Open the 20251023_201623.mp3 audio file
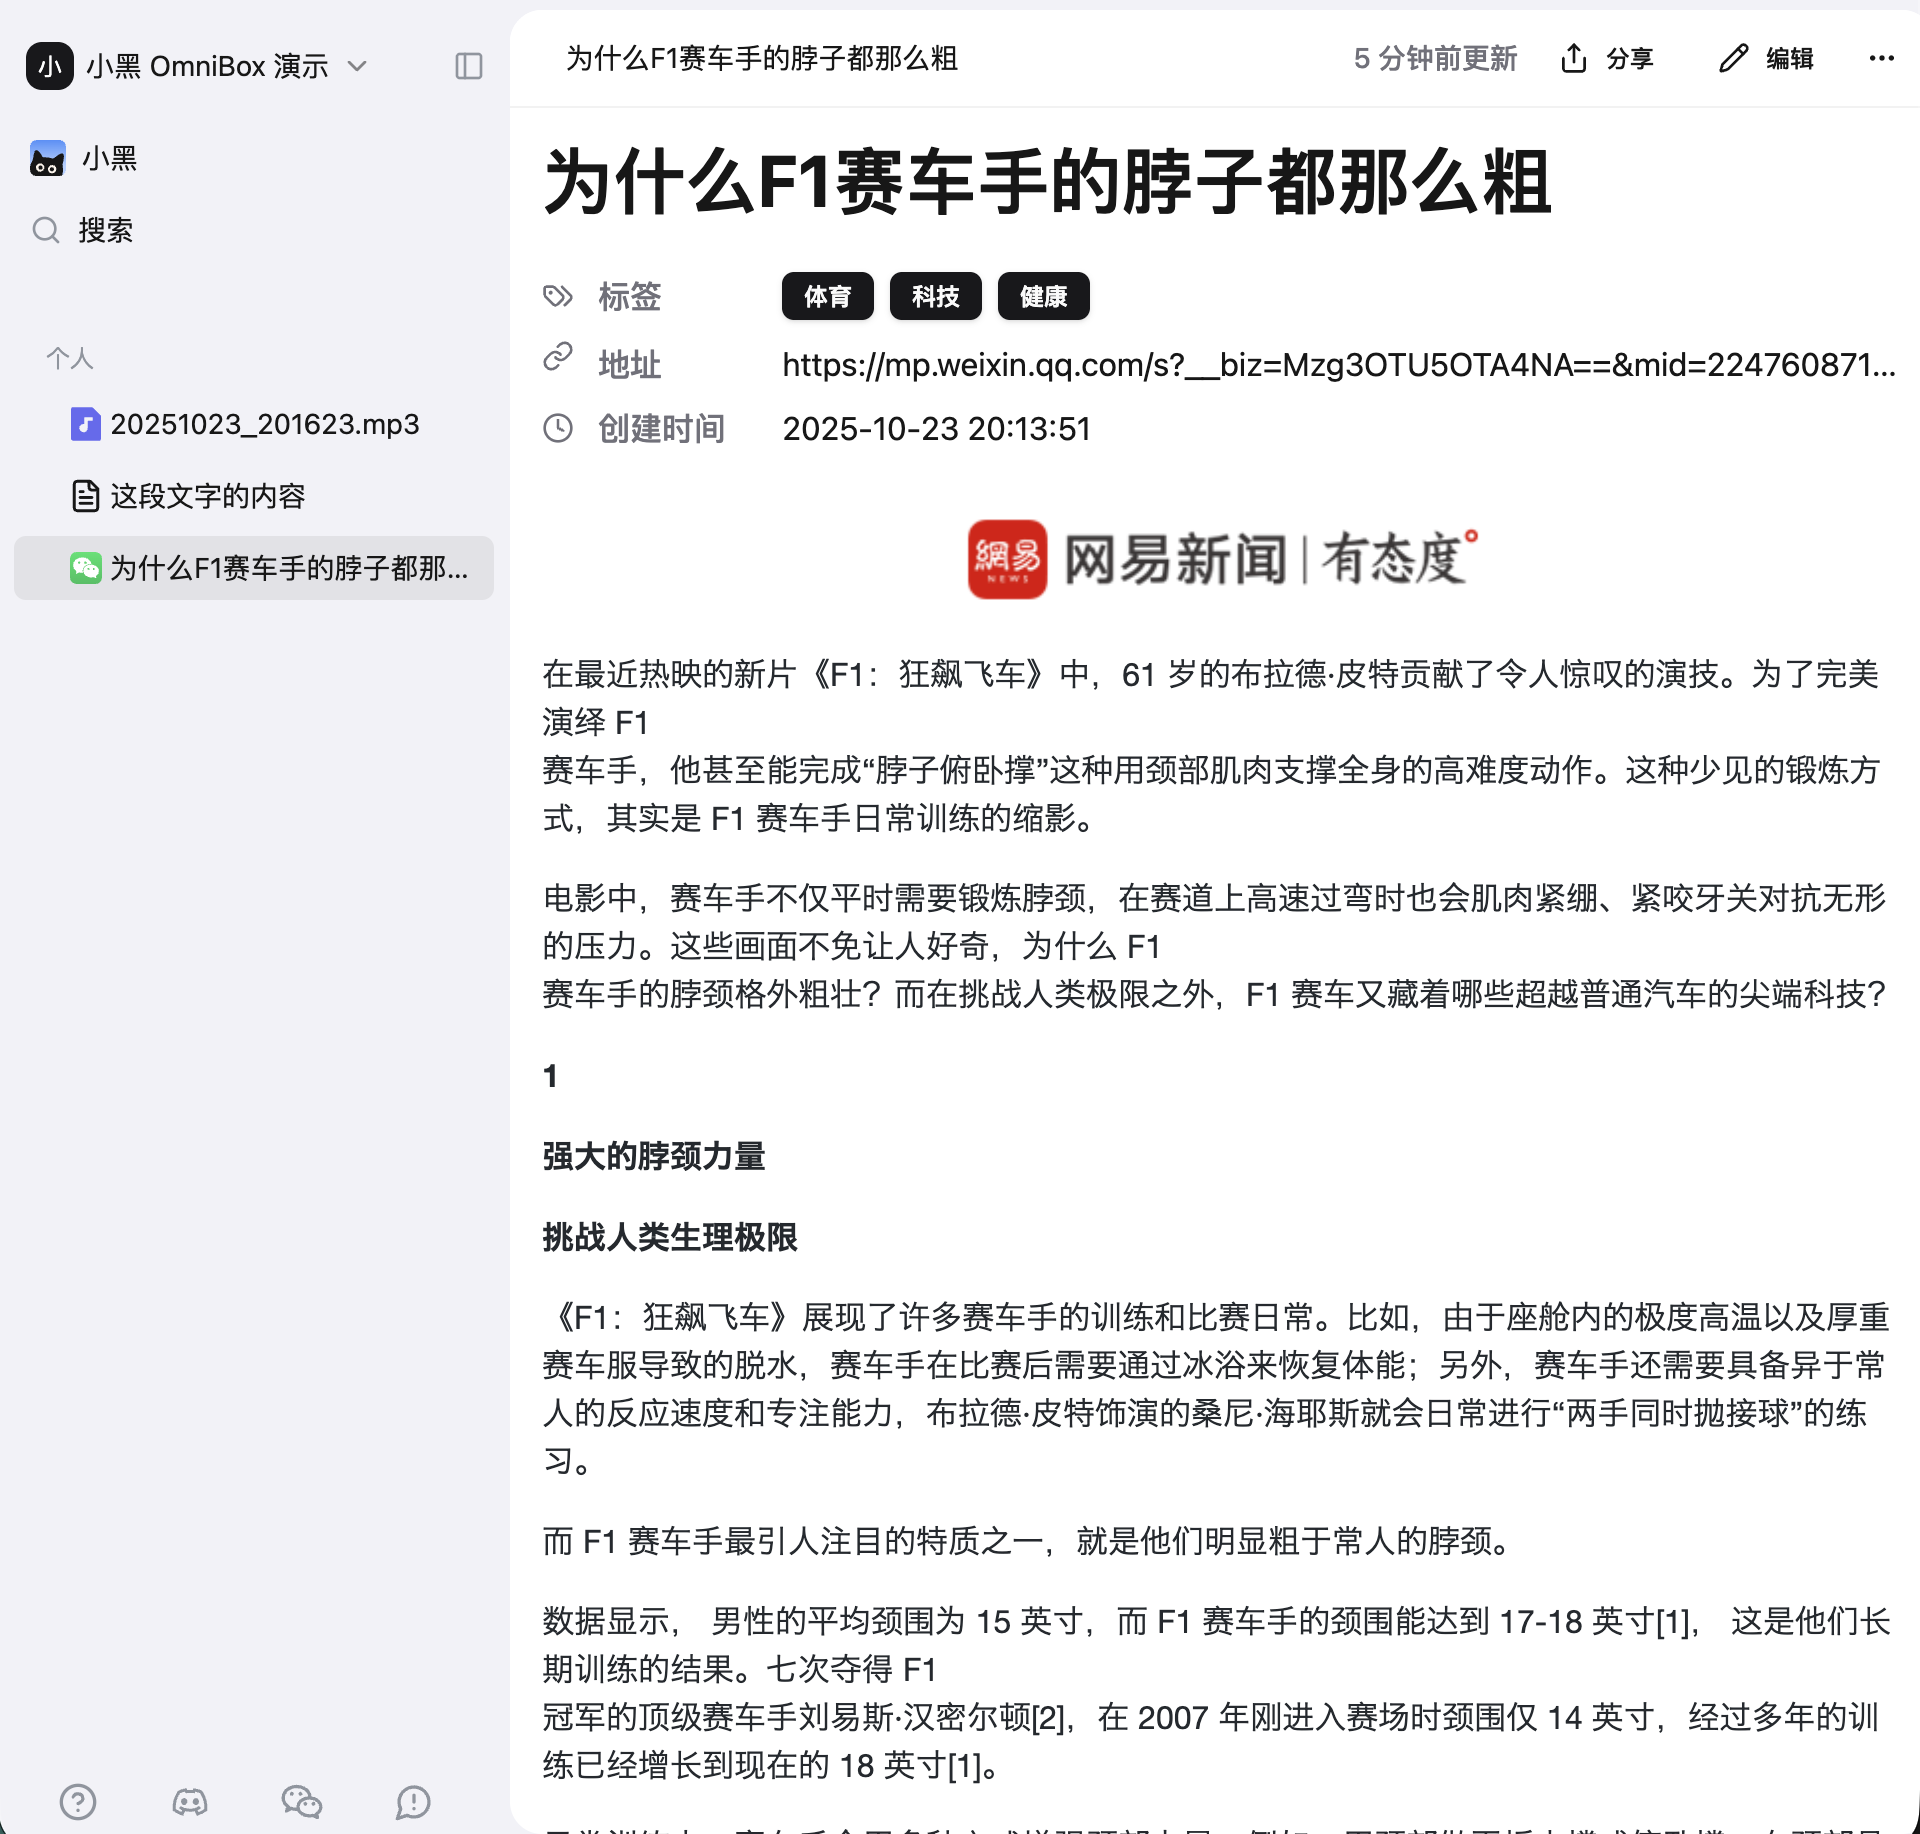1920x1834 pixels. coord(264,424)
